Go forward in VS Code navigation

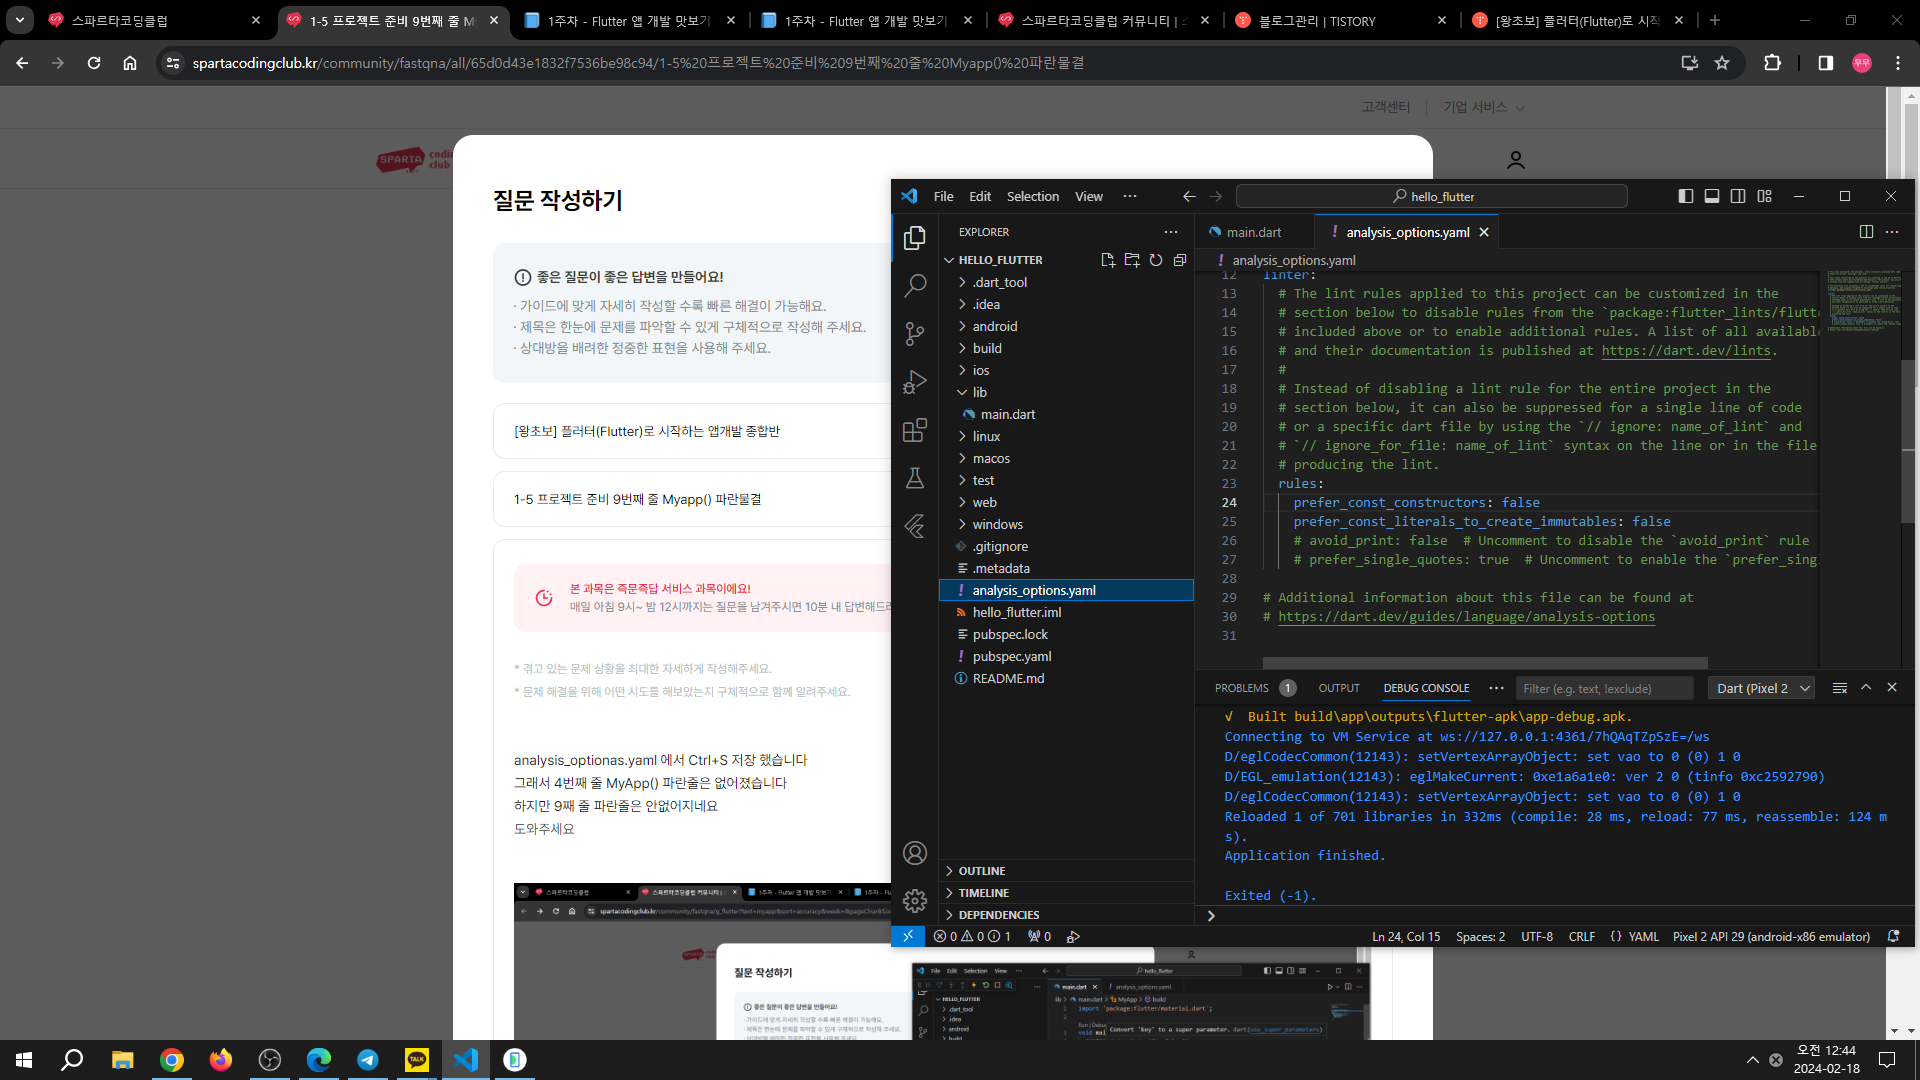(1215, 197)
